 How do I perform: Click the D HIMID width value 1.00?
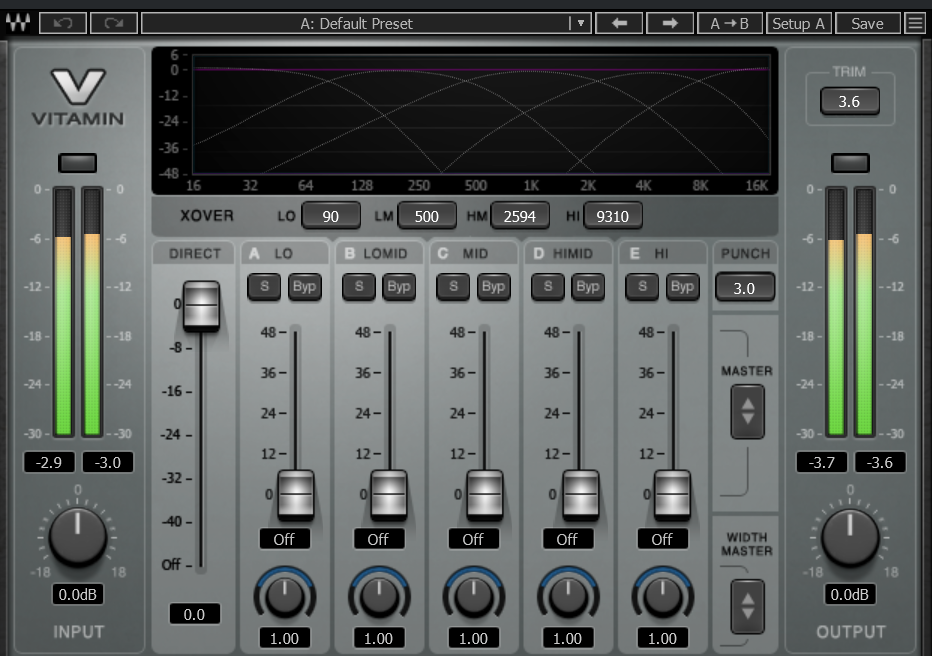567,638
